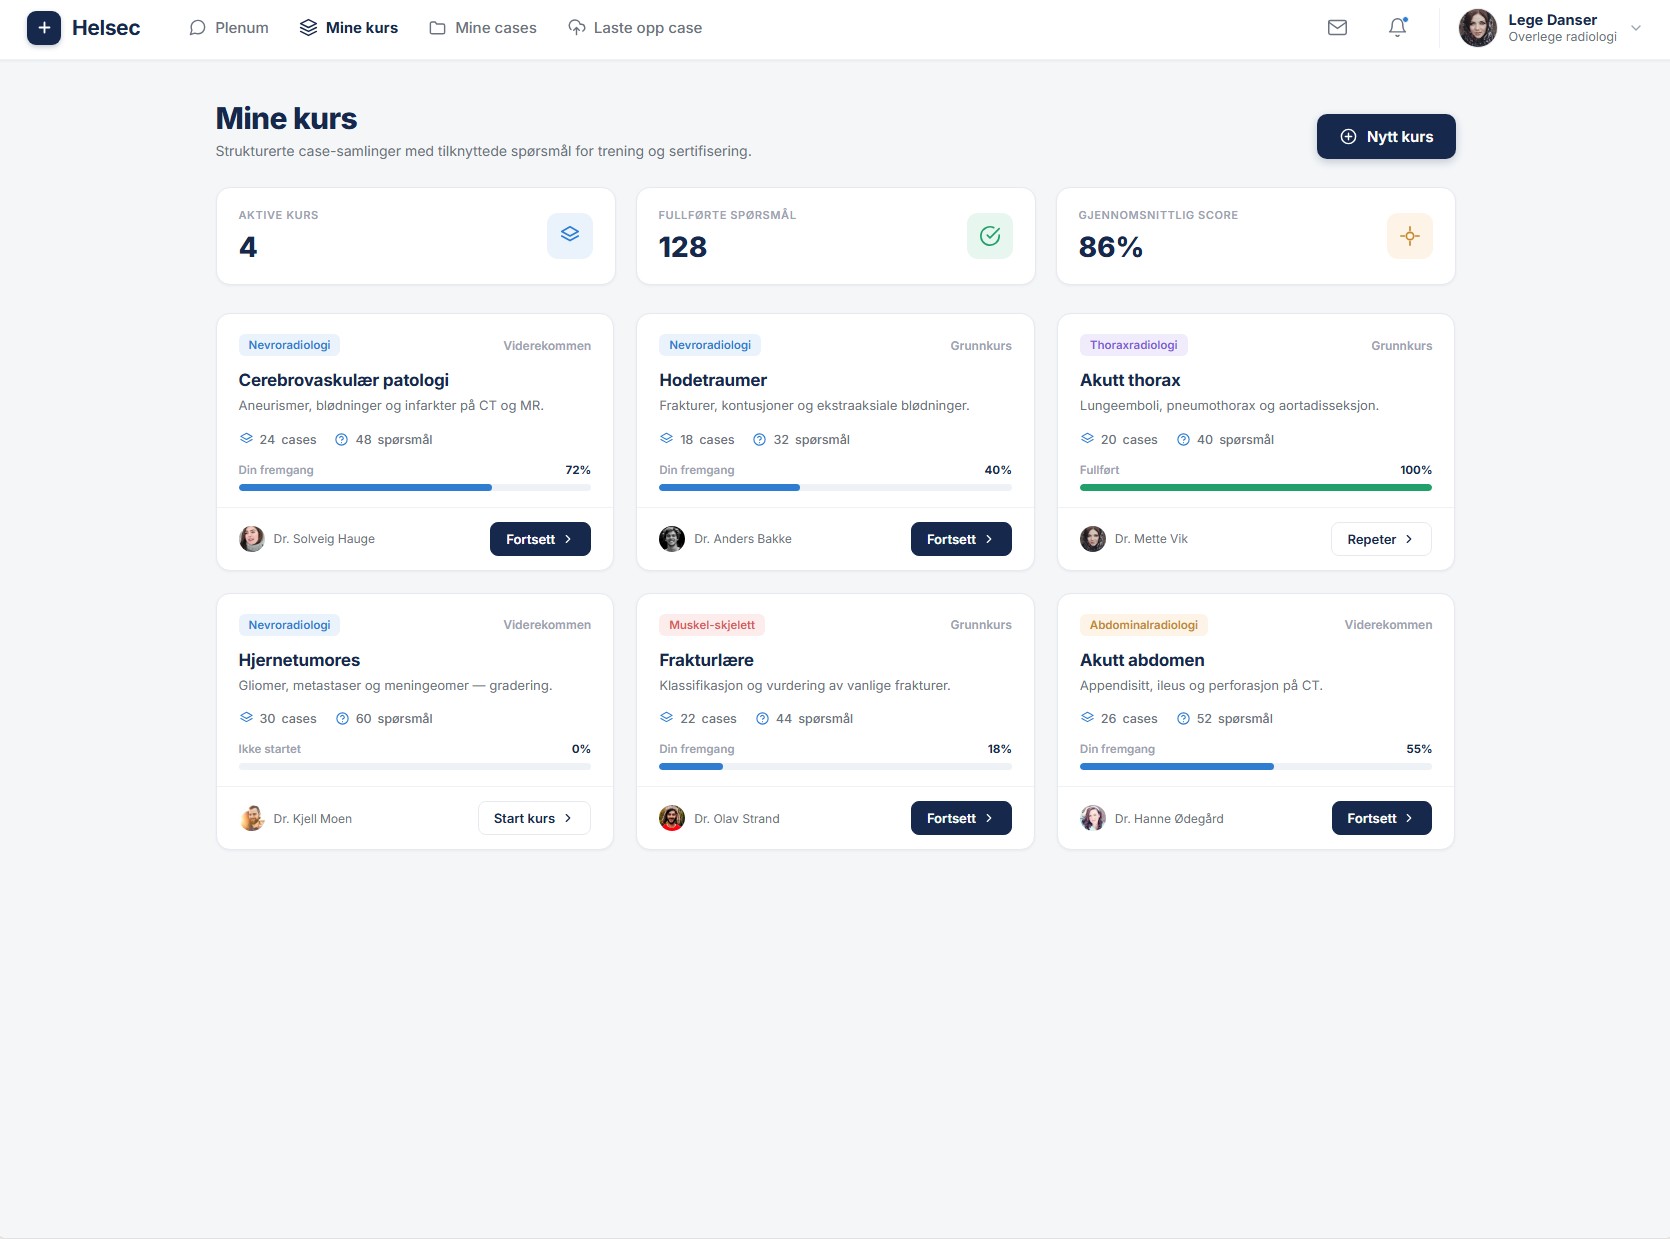1670x1239 pixels.
Task: Continue the Frakturlære course
Action: click(961, 818)
